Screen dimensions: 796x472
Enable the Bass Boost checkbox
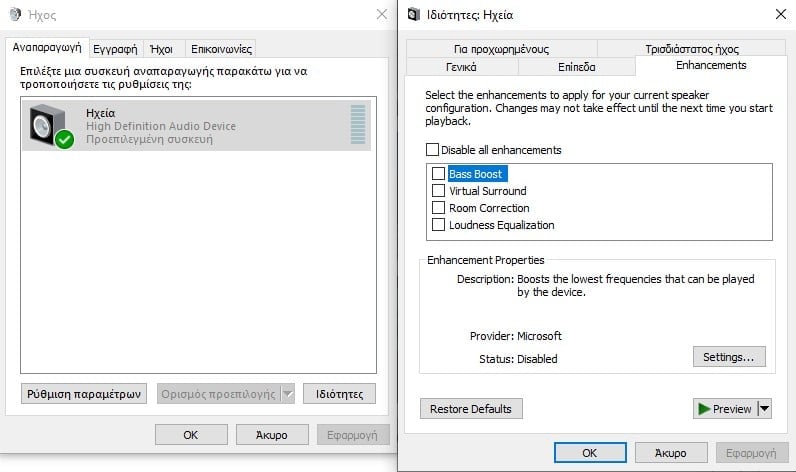point(438,174)
